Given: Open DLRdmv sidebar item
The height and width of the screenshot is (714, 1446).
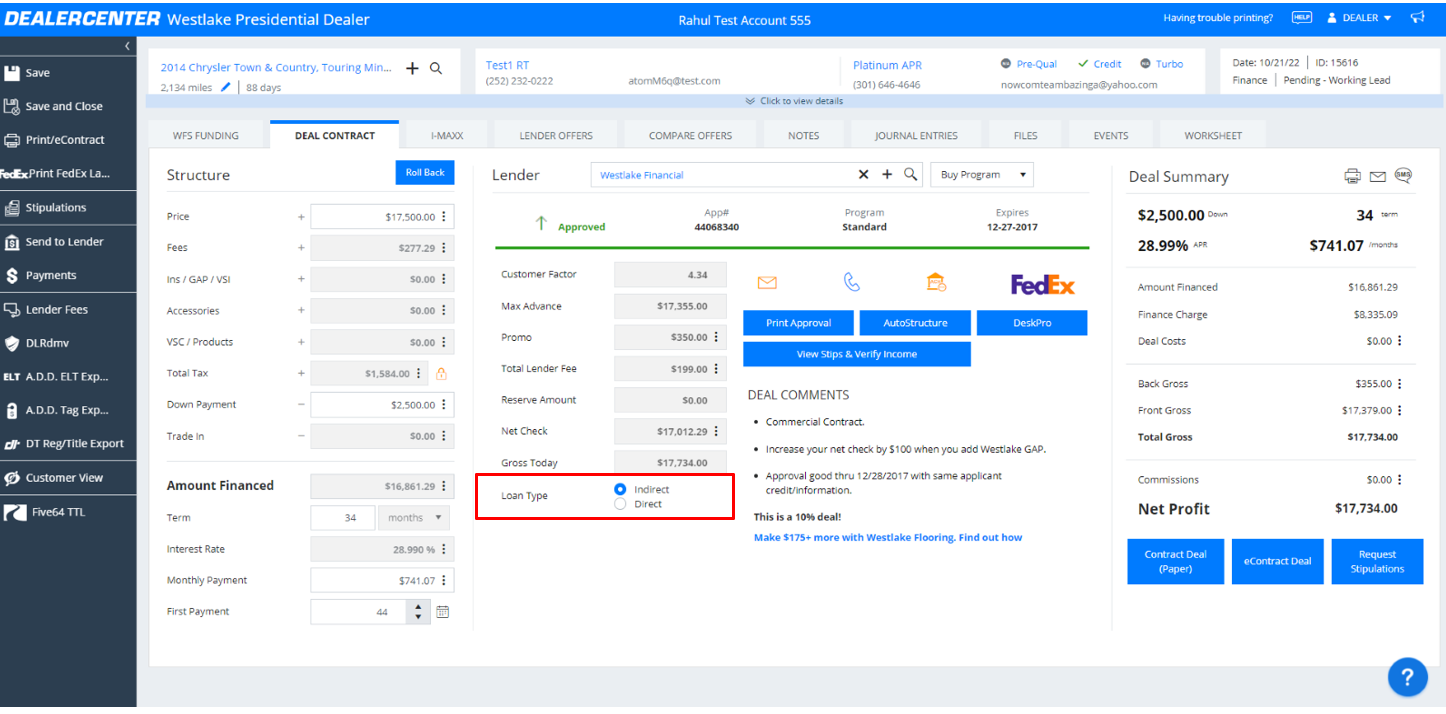Looking at the screenshot, I should click(x=67, y=343).
